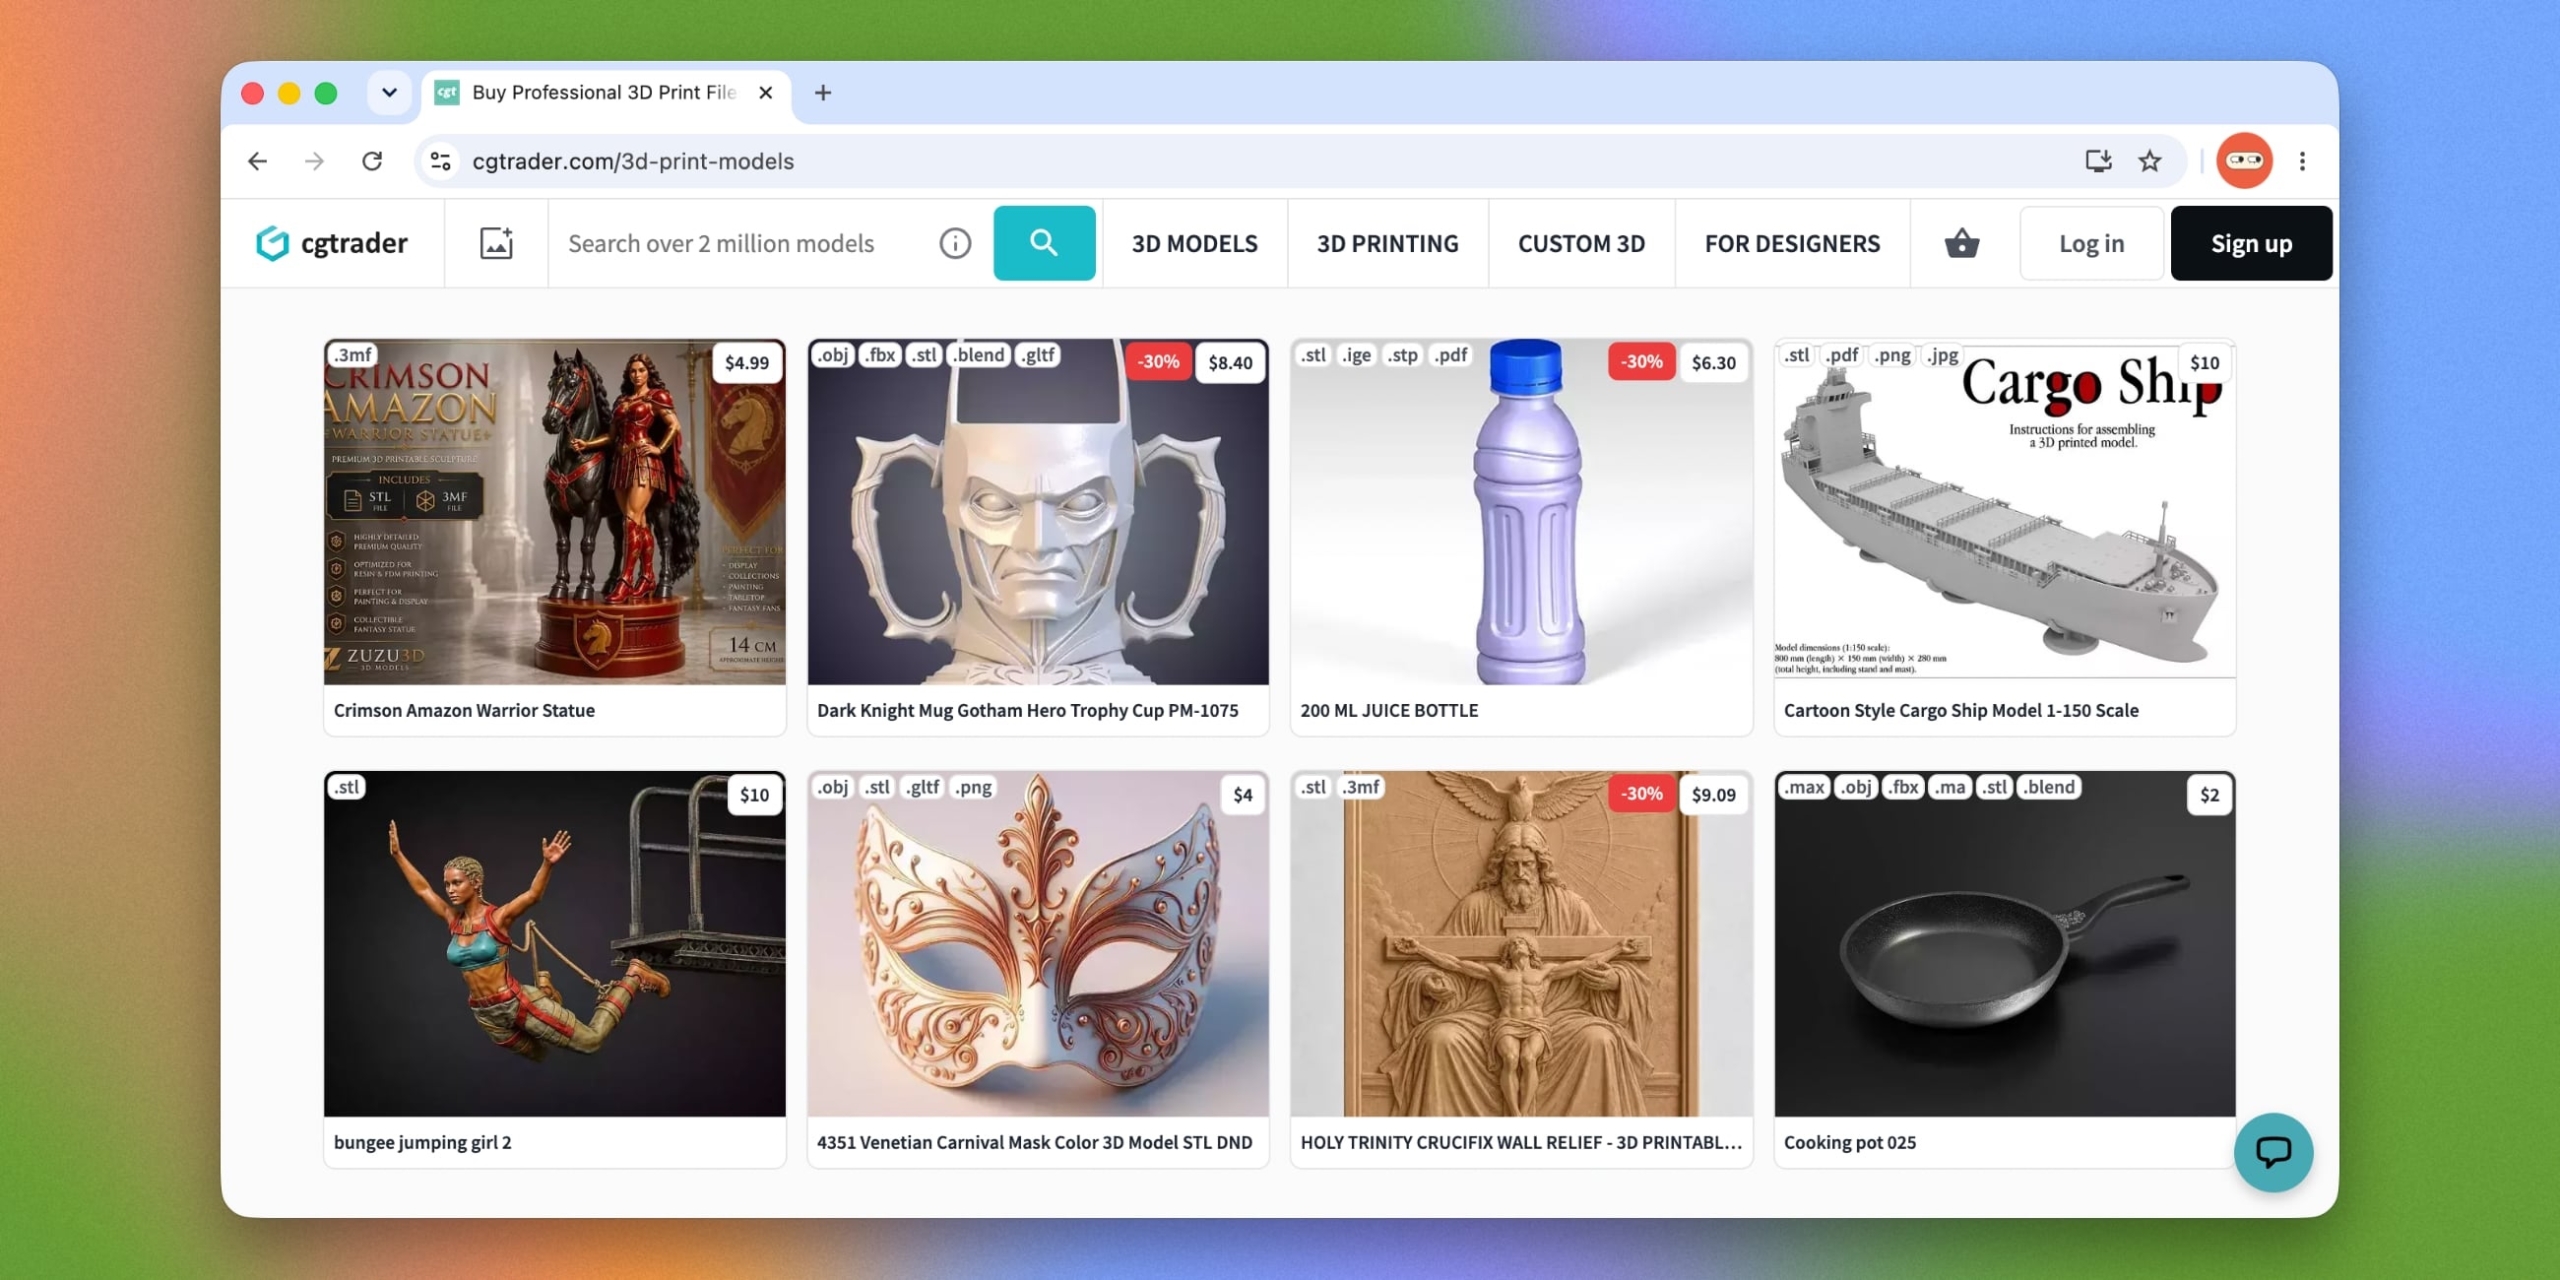This screenshot has width=2560, height=1280.
Task: Click the Dark Knight Mug Gotham Hero title
Action: coord(1027,710)
